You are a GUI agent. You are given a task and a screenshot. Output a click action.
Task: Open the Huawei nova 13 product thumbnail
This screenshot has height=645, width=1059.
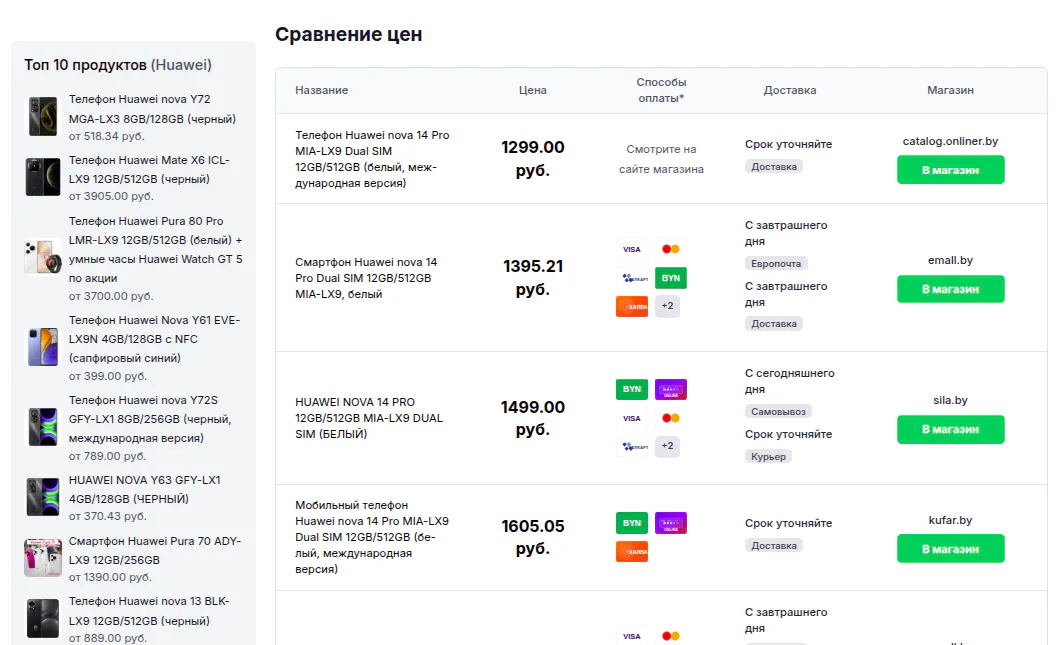pos(43,618)
